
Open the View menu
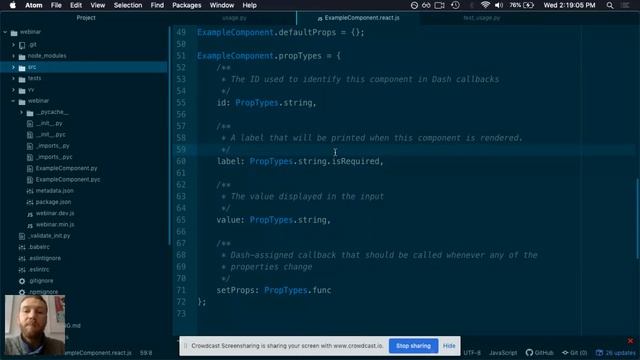(98, 5)
